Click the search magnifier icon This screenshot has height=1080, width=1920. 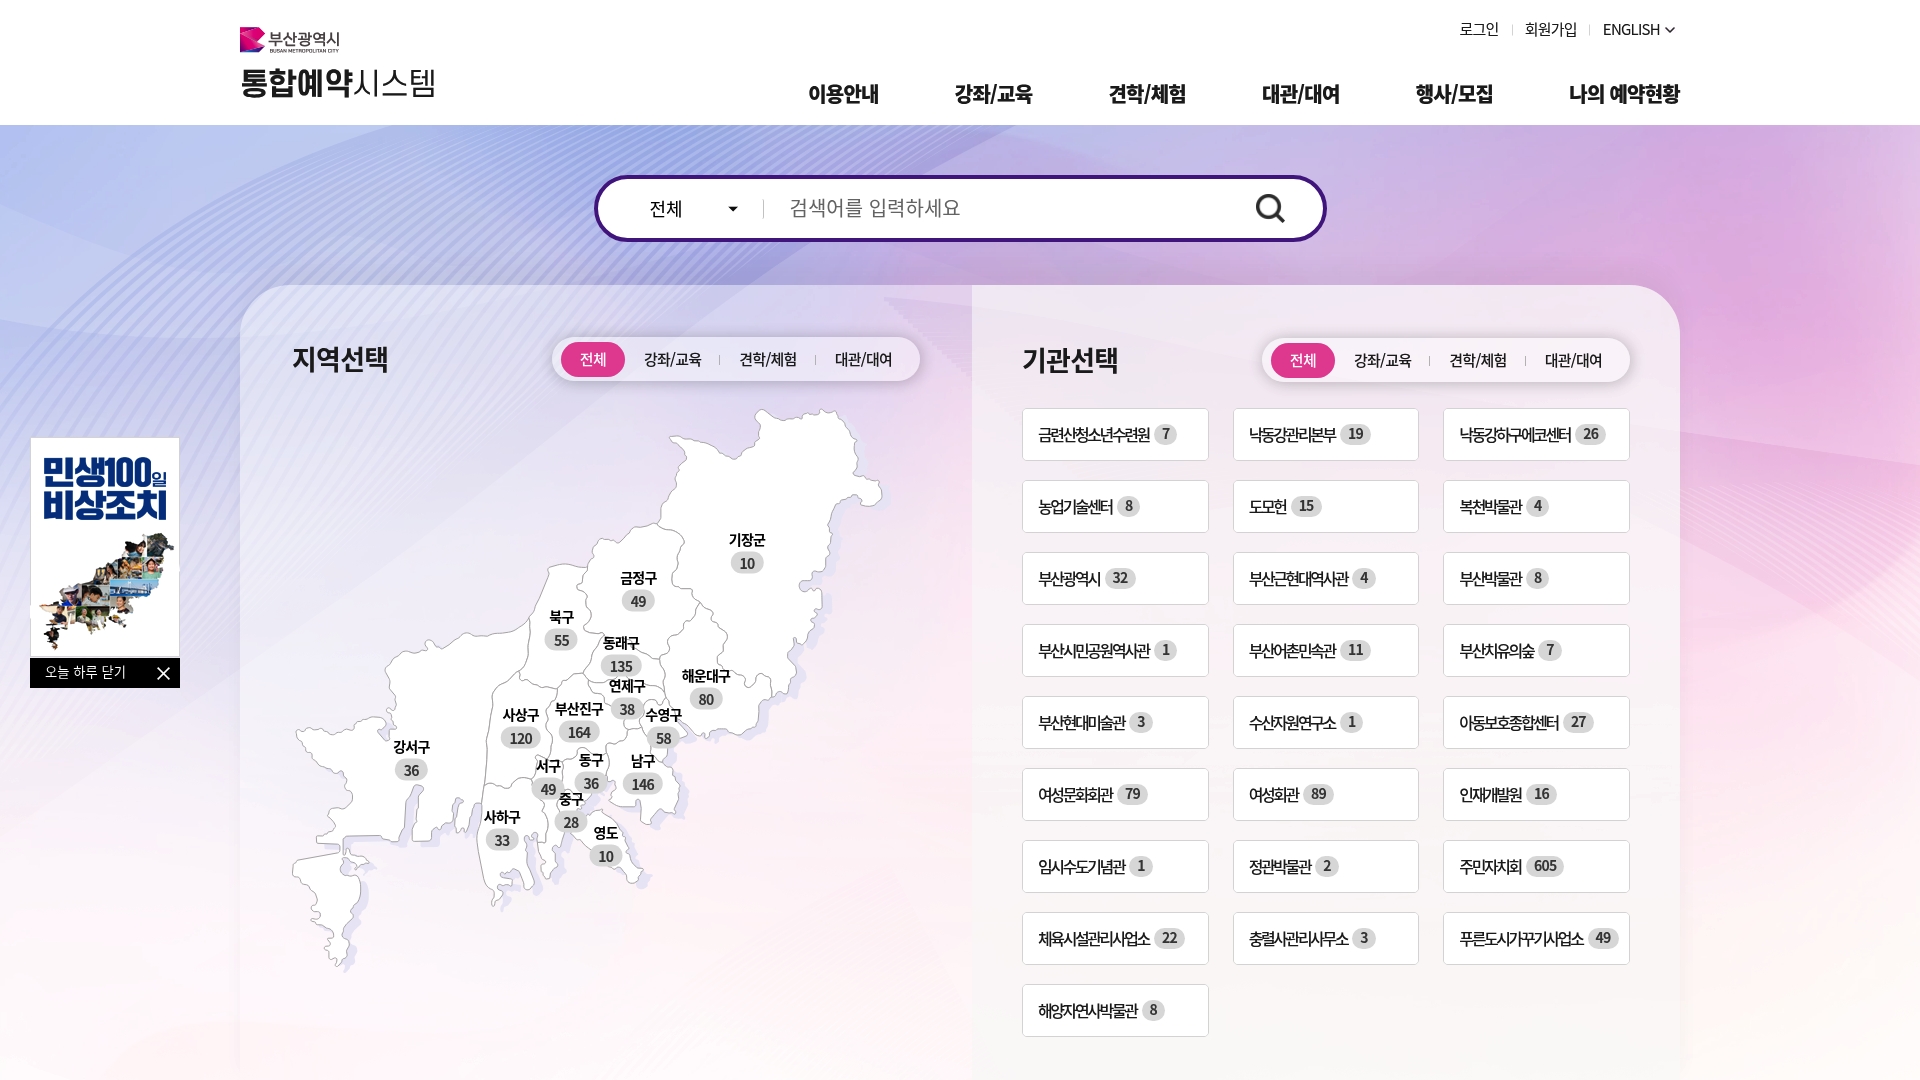[x=1270, y=208]
